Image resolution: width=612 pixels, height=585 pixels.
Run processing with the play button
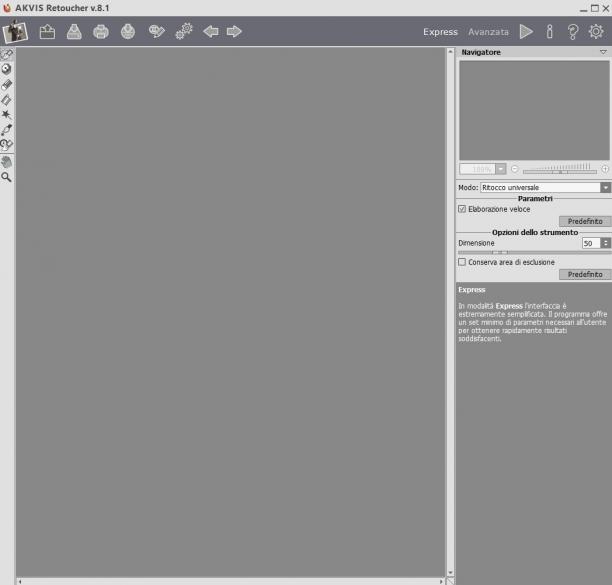tap(526, 32)
